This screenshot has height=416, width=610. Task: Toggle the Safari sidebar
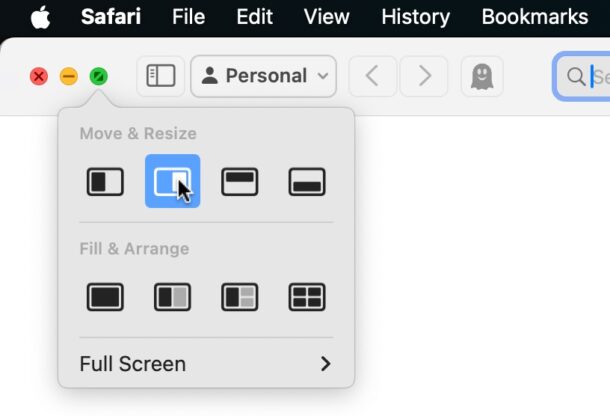(160, 76)
